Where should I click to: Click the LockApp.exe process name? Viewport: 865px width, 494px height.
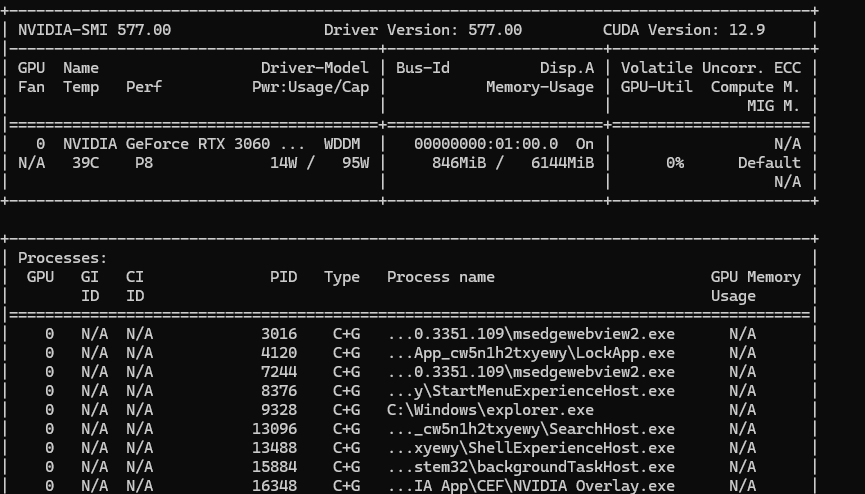[625, 353]
